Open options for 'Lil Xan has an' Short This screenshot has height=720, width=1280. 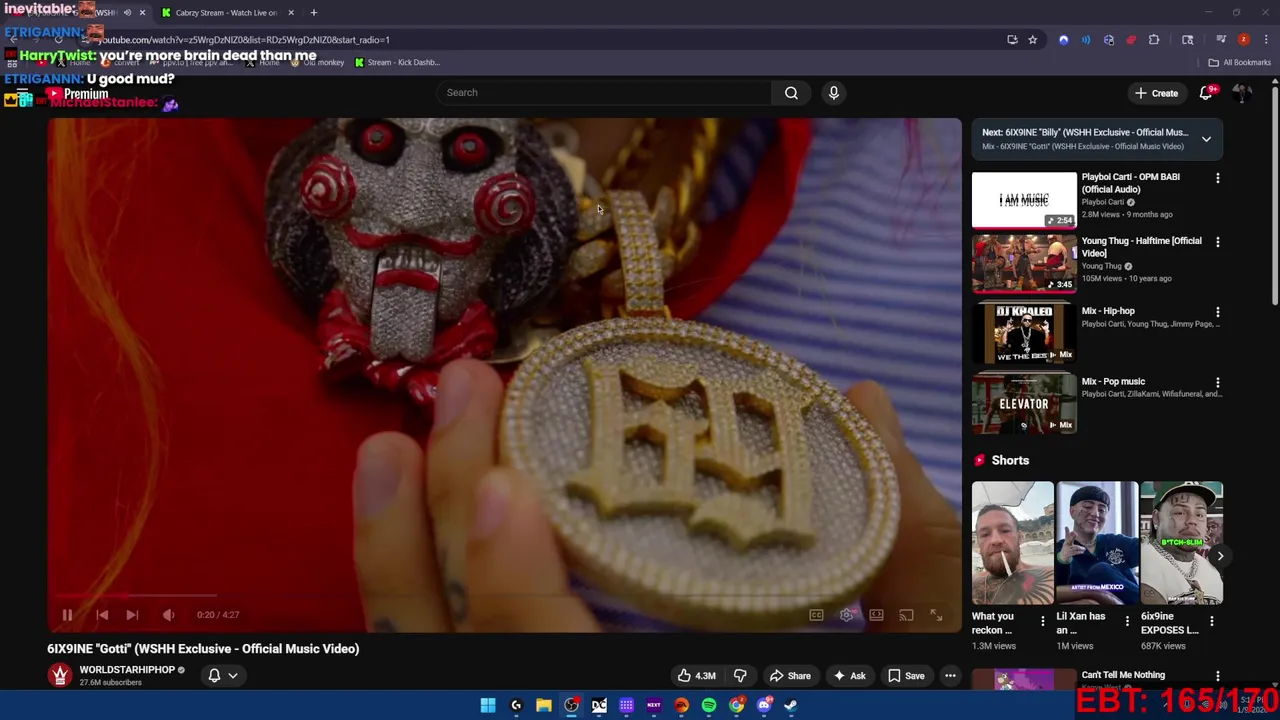click(x=1127, y=621)
